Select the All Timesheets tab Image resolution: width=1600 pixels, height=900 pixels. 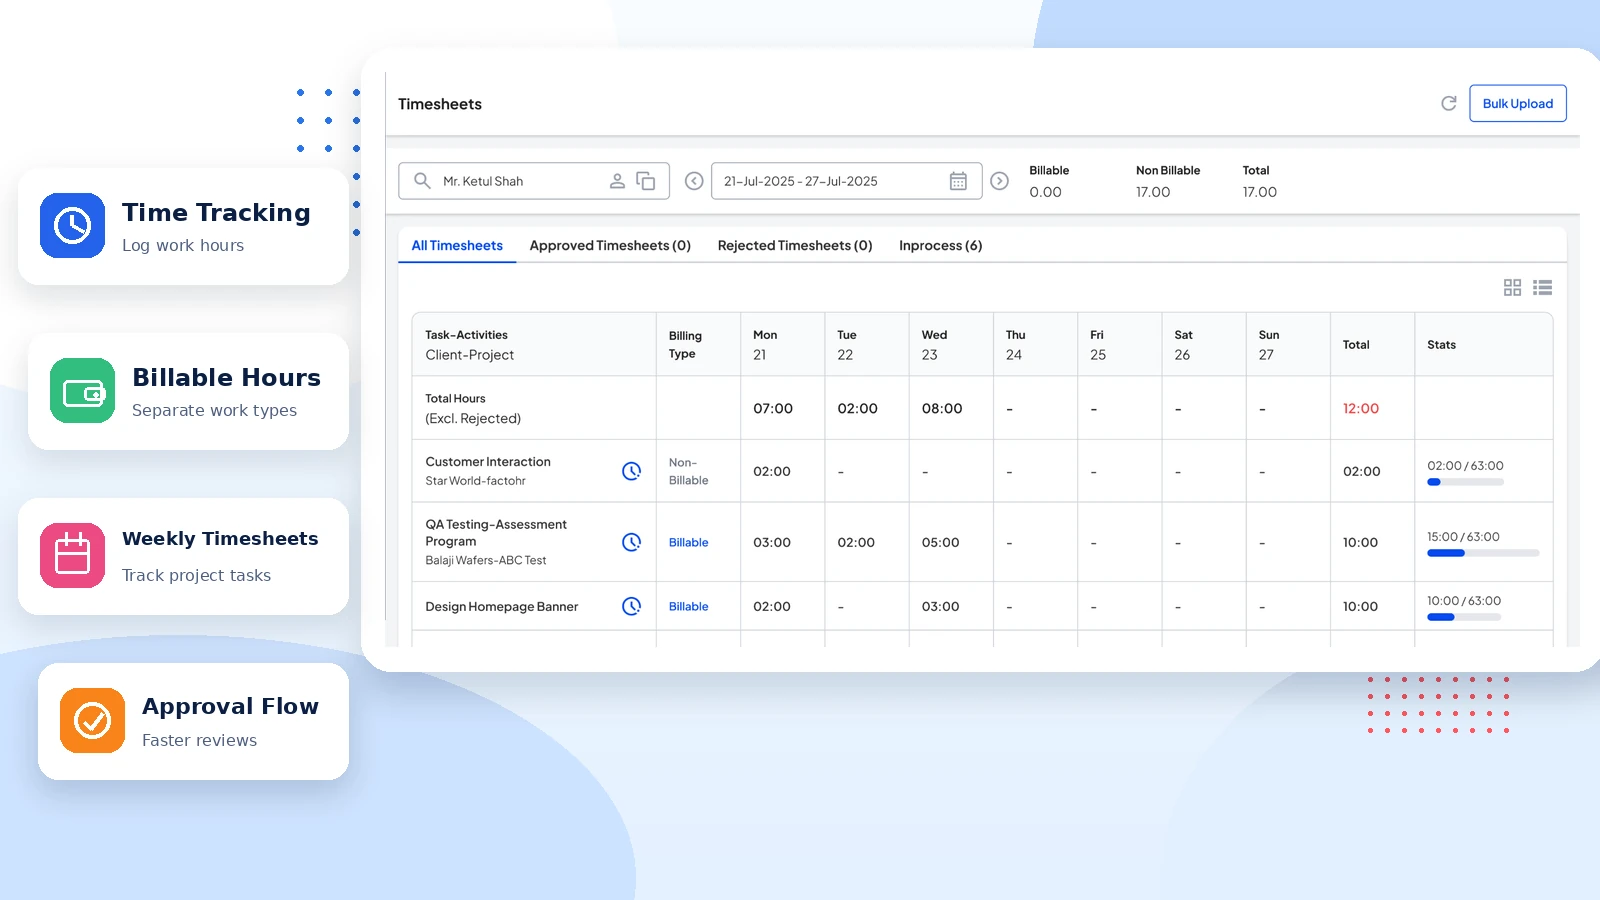[x=457, y=245]
